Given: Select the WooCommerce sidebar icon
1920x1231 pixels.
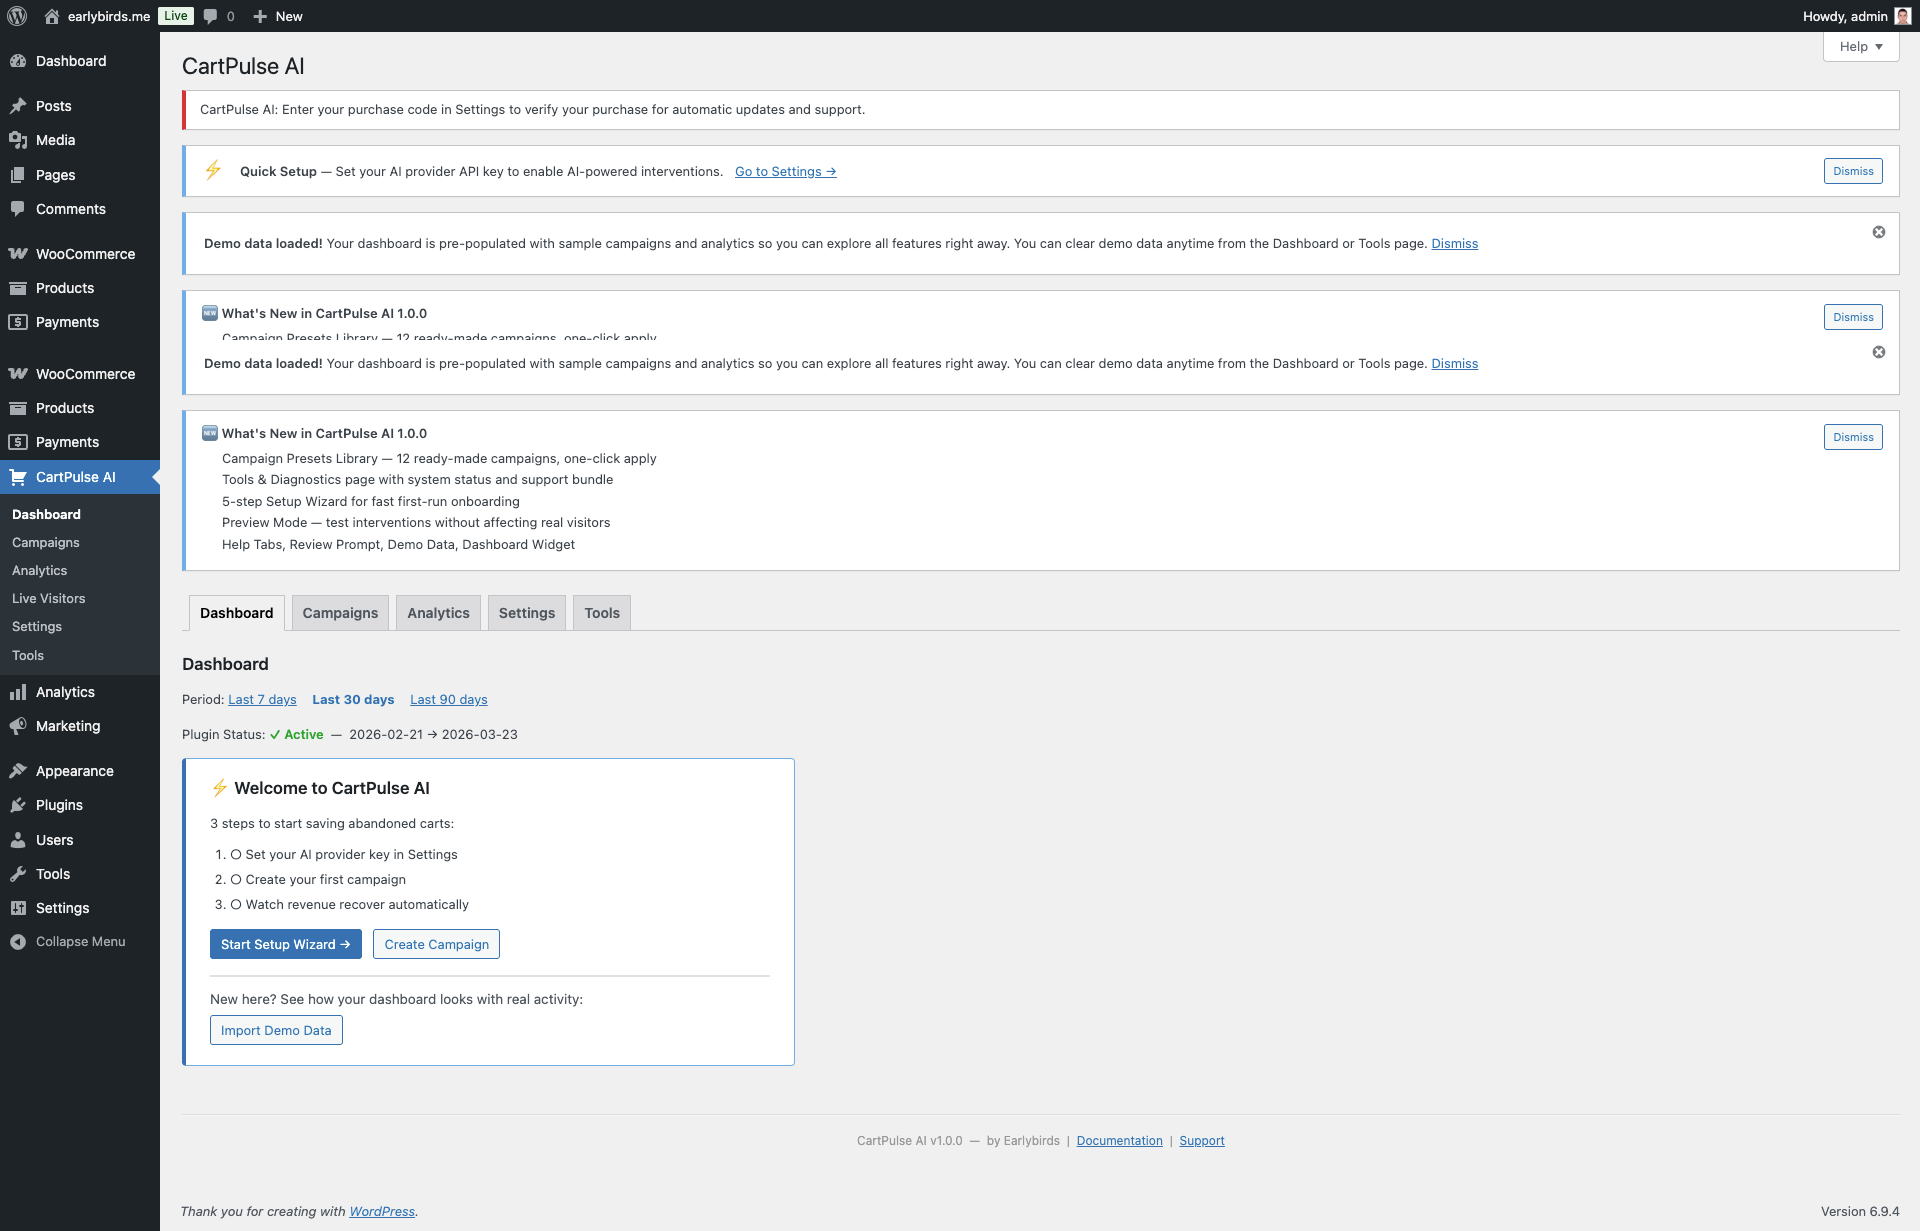Looking at the screenshot, I should click(x=18, y=254).
